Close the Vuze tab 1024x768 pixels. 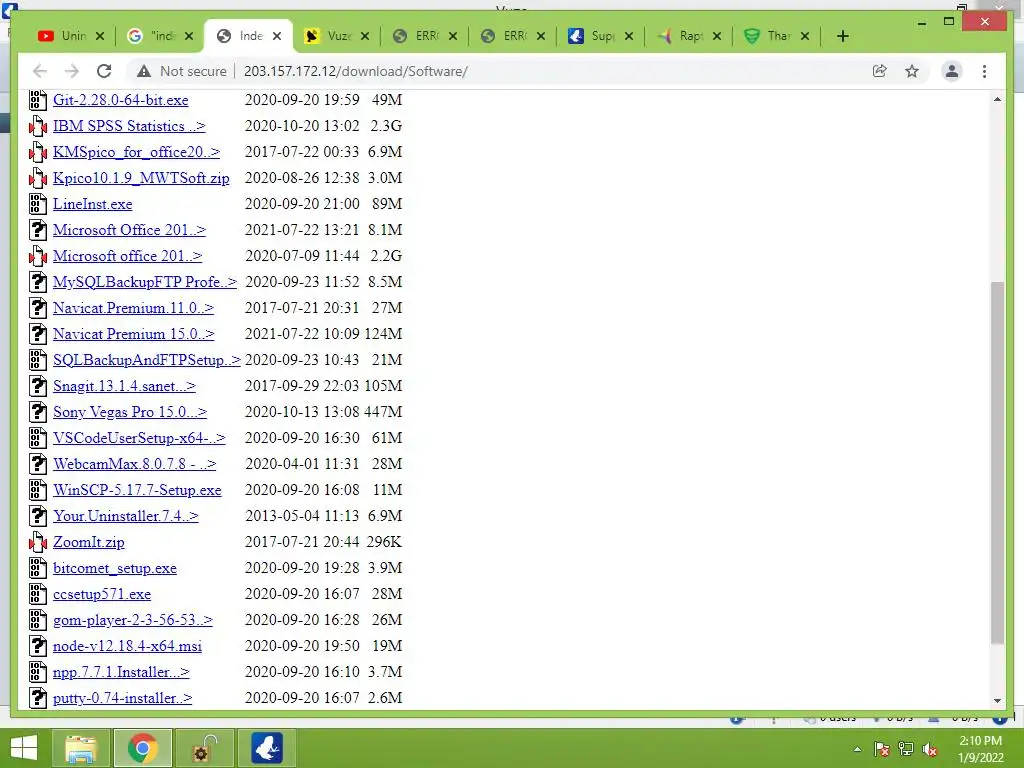[x=365, y=36]
